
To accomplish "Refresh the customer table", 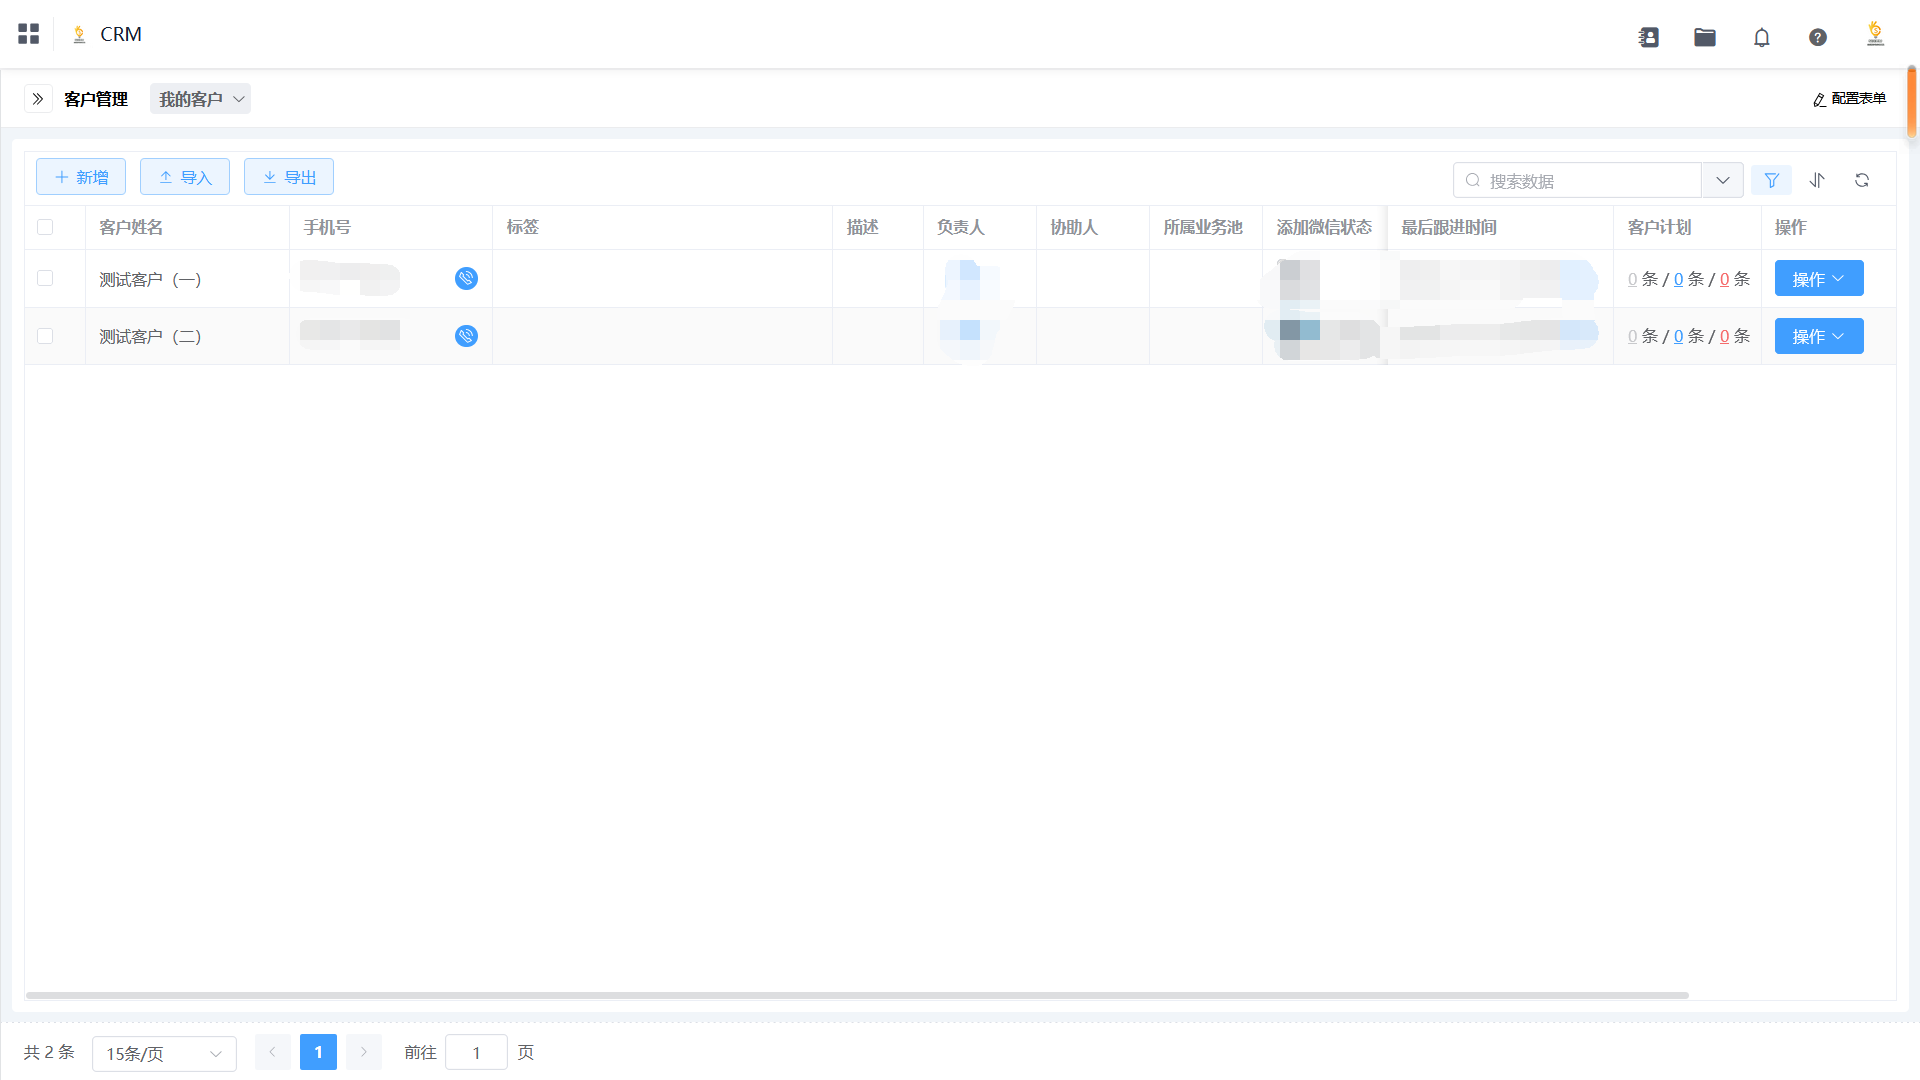I will pyautogui.click(x=1862, y=180).
